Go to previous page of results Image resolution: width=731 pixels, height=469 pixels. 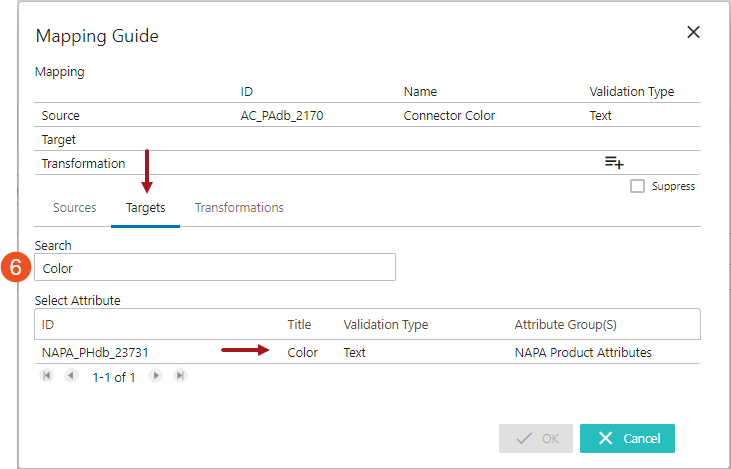pos(71,376)
